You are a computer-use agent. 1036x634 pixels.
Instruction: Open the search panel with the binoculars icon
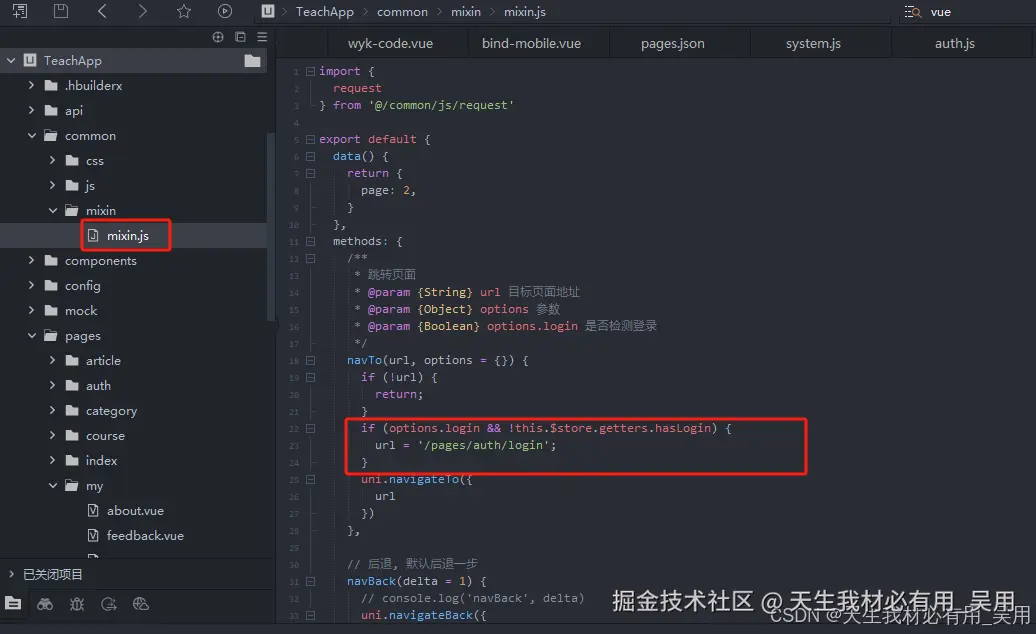point(45,604)
